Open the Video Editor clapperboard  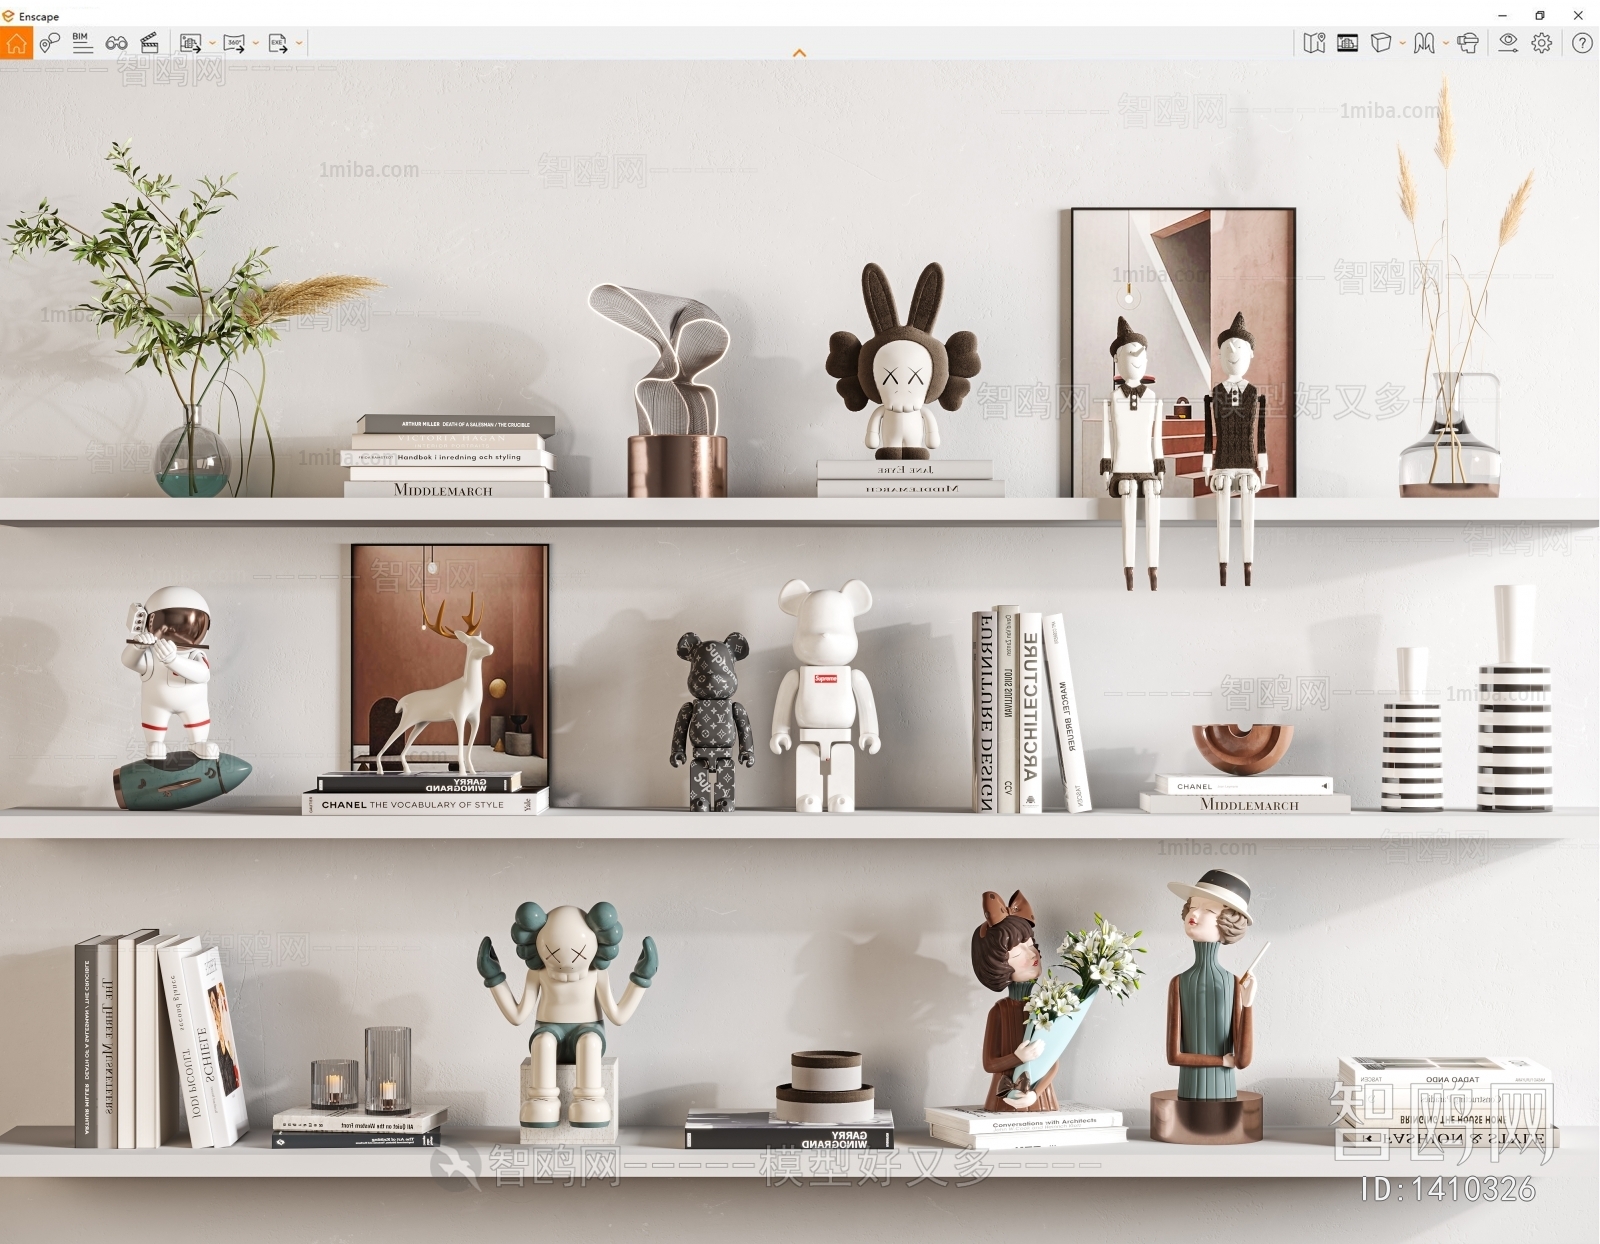[x=149, y=42]
